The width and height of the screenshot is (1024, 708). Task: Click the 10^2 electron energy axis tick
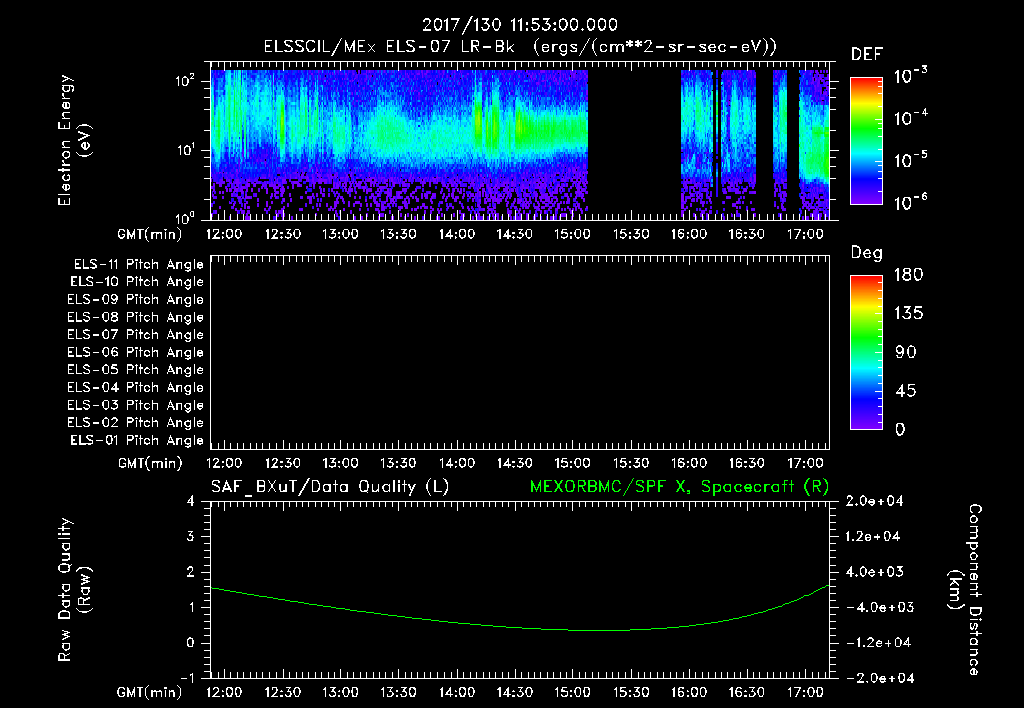185,82
